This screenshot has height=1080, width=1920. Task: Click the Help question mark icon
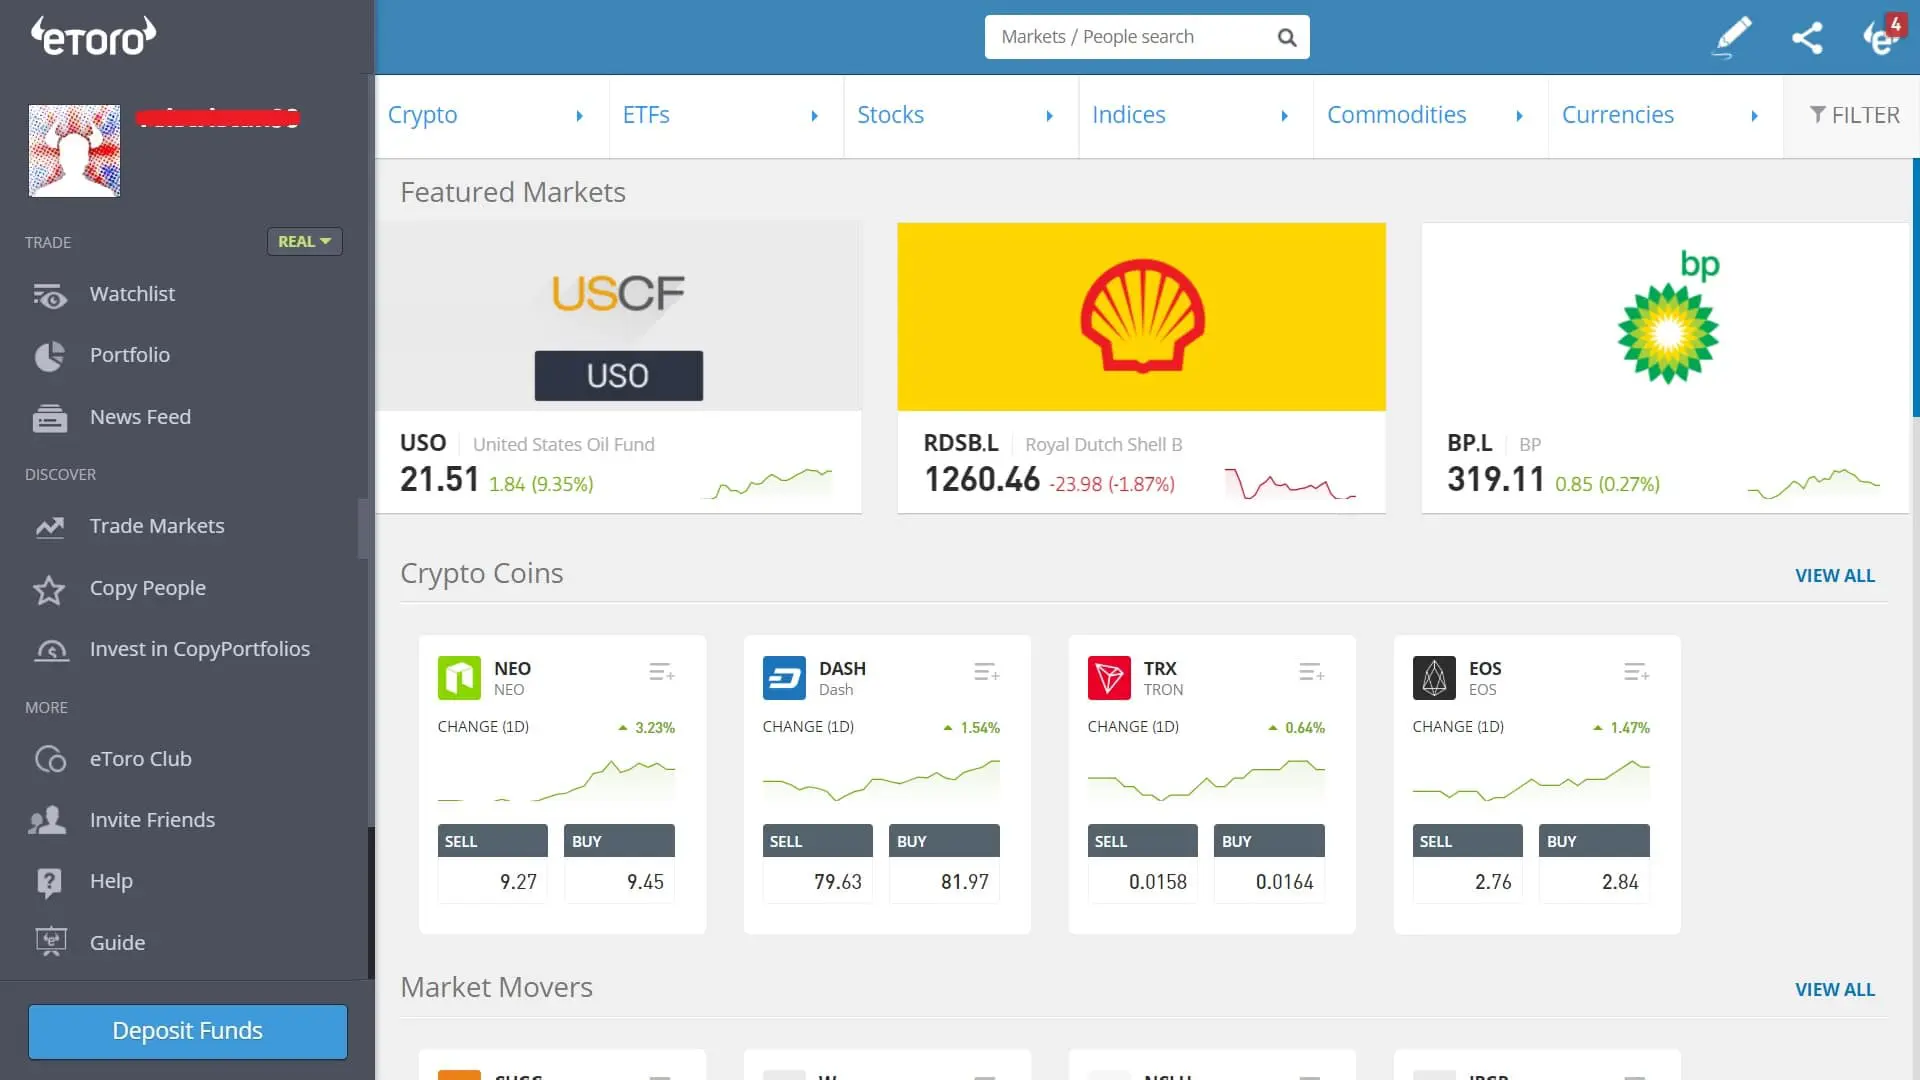click(x=49, y=883)
